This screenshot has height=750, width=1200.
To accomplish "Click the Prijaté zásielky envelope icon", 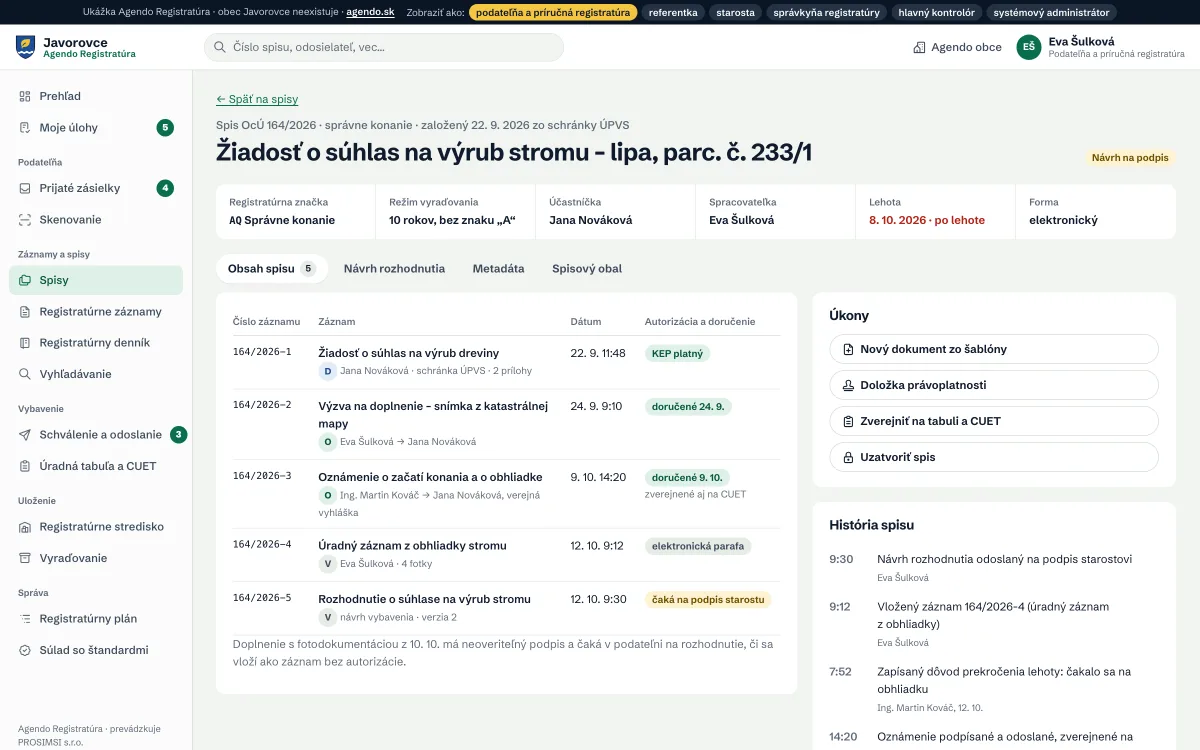I will pyautogui.click(x=25, y=188).
